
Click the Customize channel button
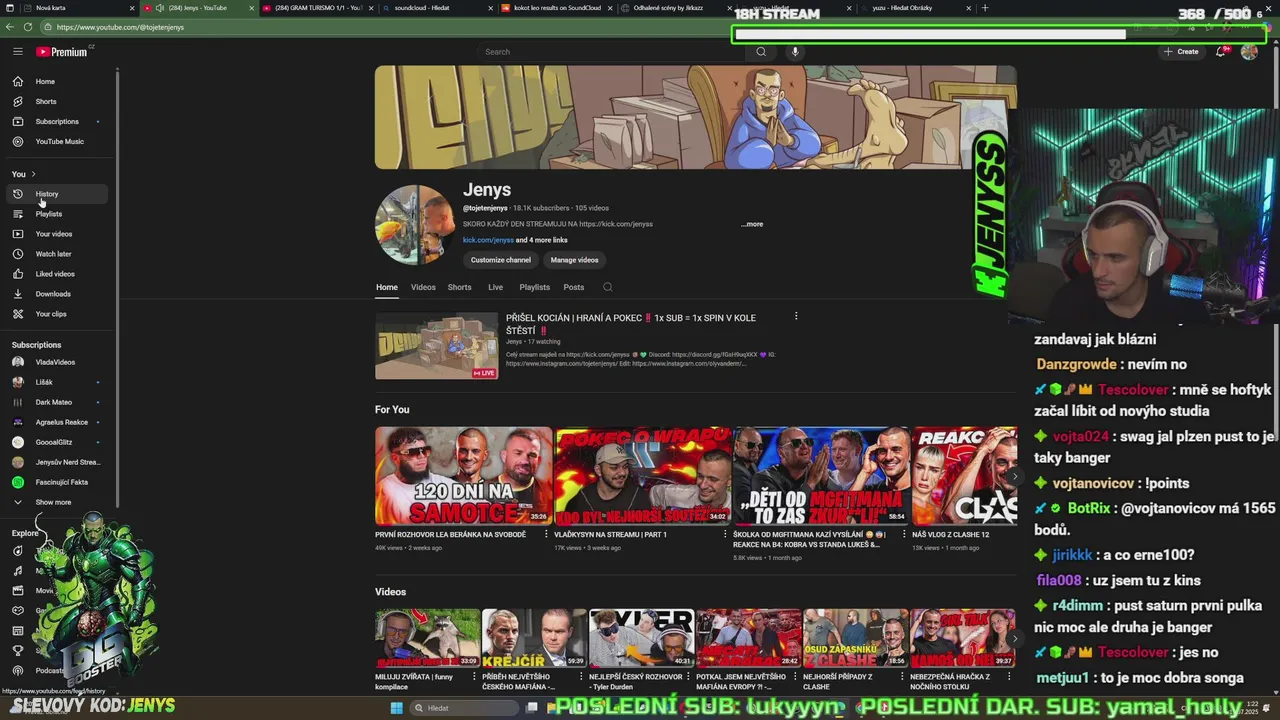pos(501,260)
